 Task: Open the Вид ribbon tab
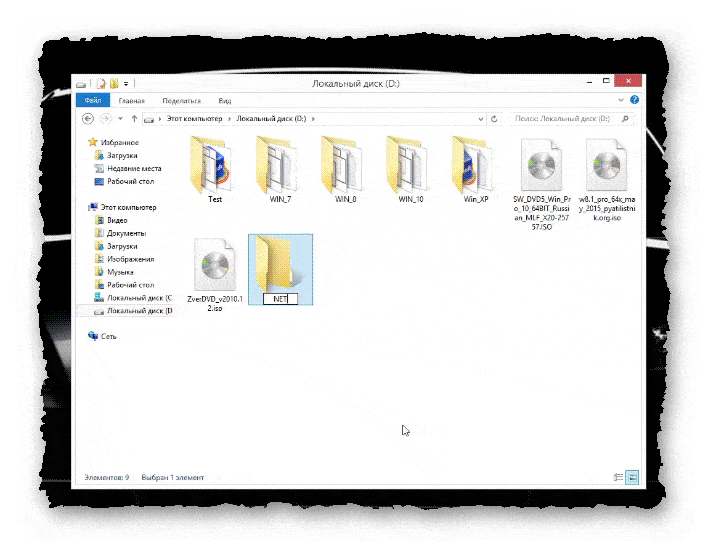click(x=224, y=101)
